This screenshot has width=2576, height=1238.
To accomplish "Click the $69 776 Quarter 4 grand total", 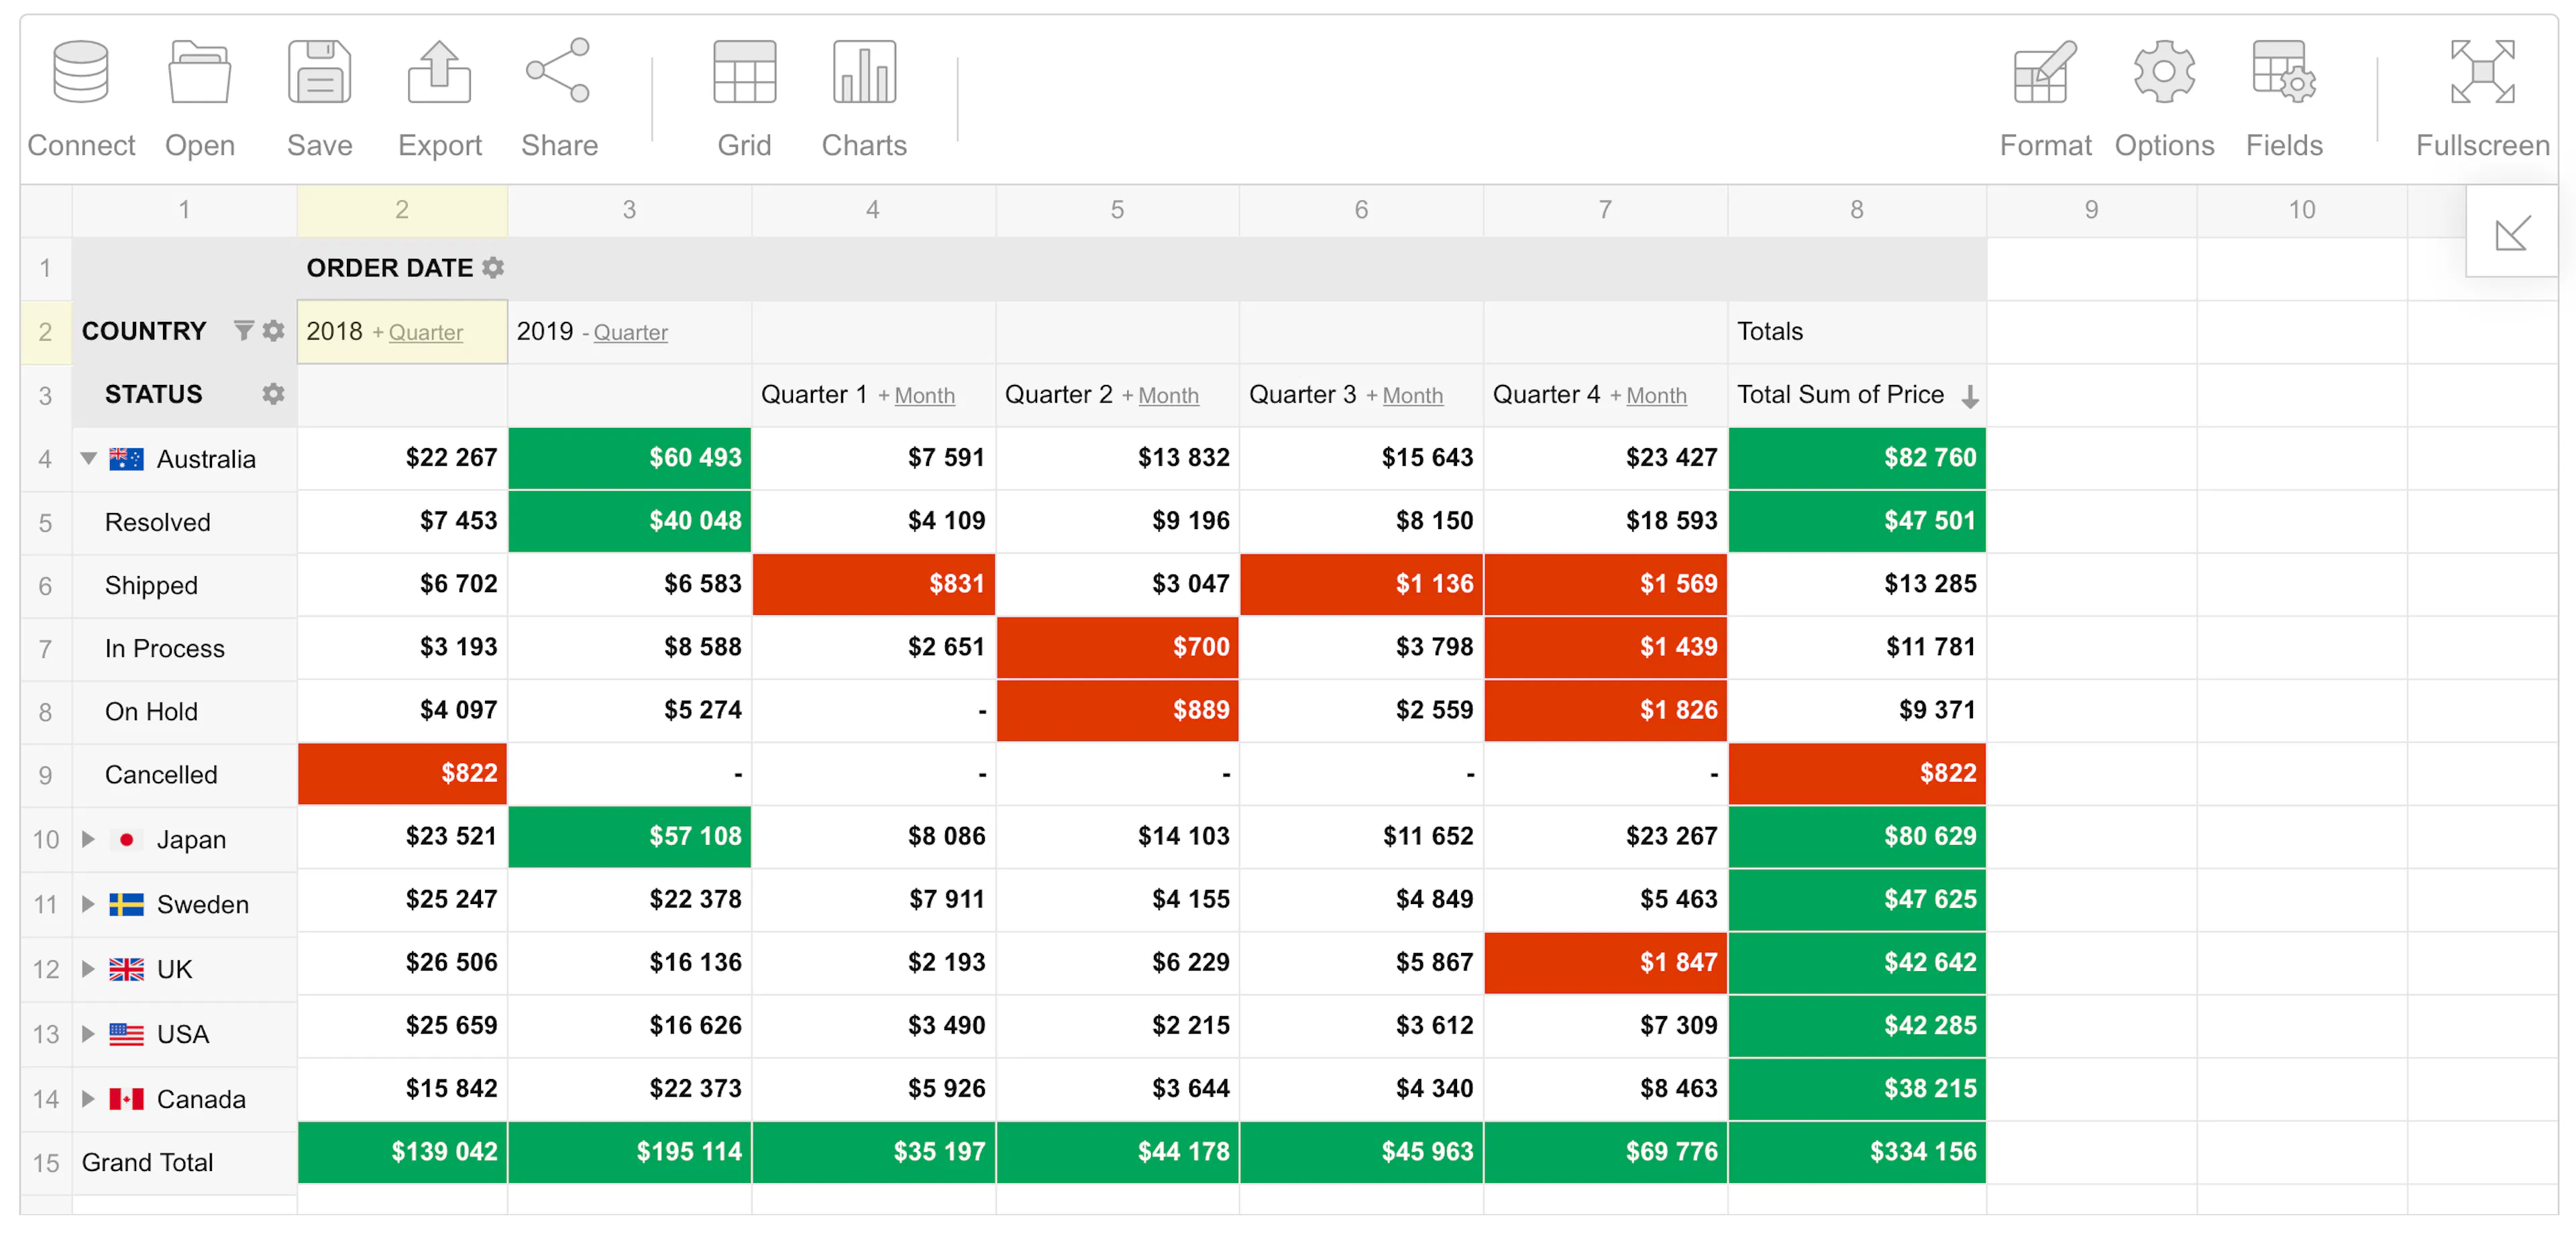I will pyautogui.click(x=1606, y=1151).
